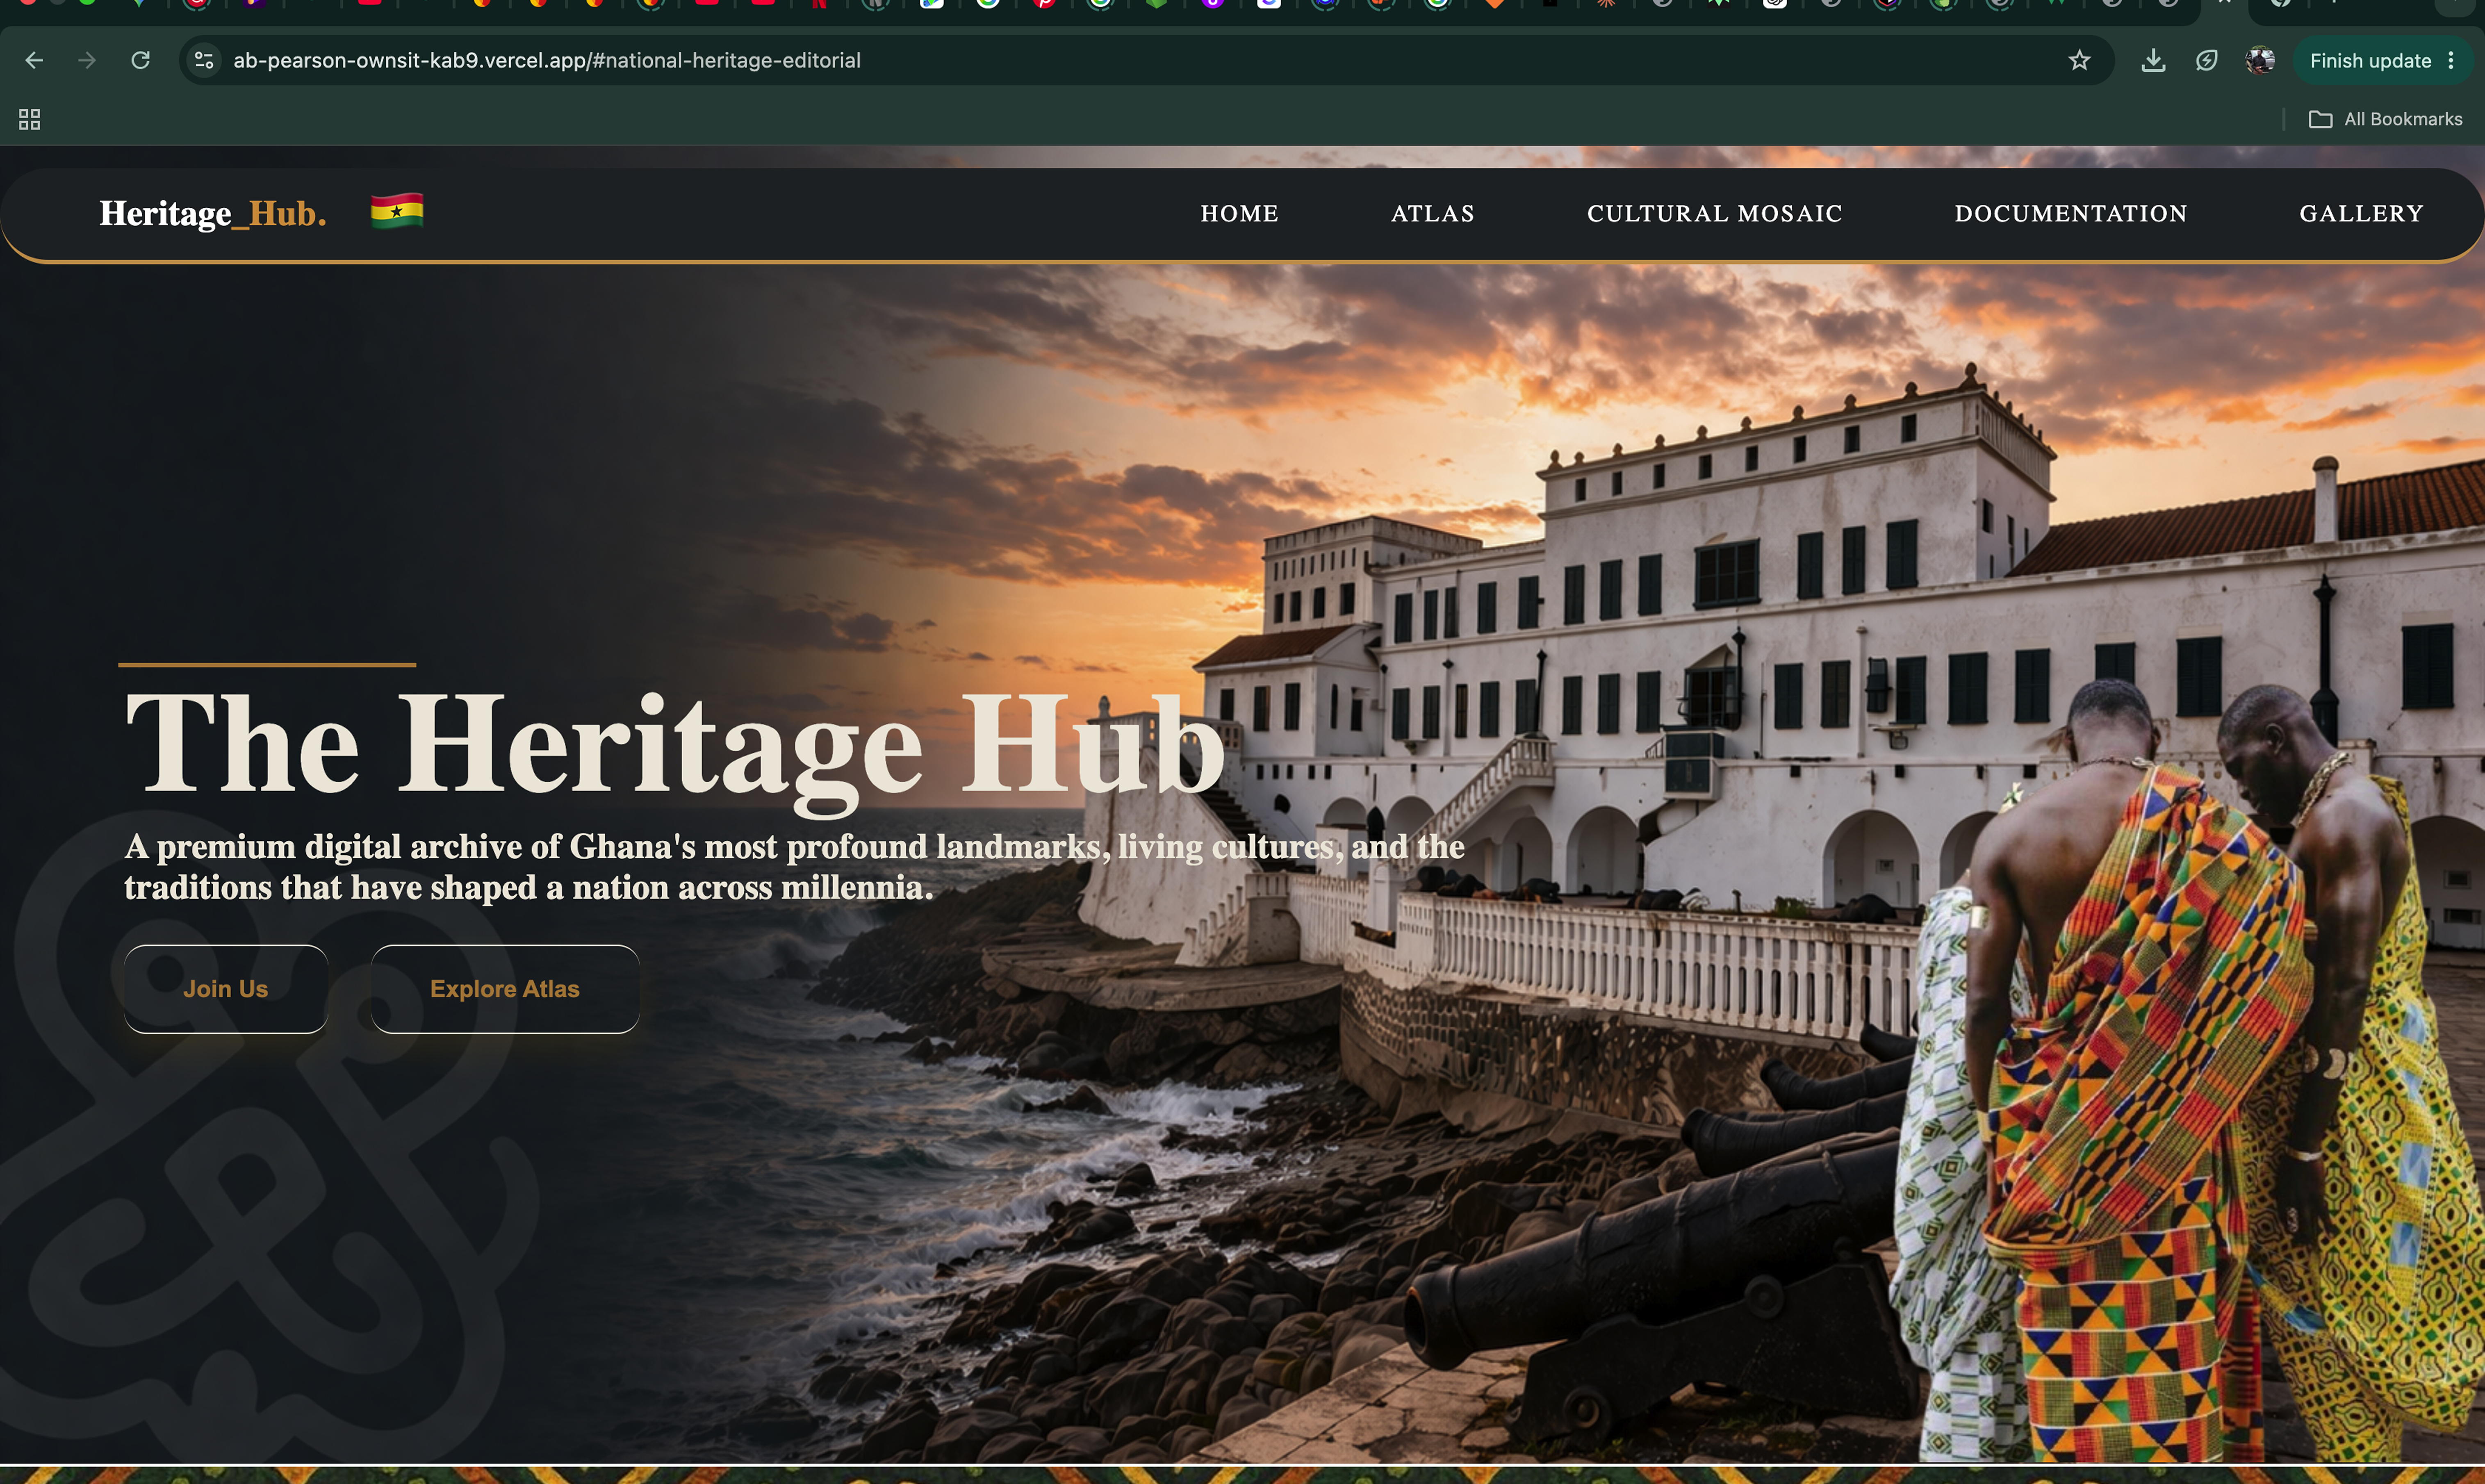Go to the HOME nav item
Image resolution: width=2485 pixels, height=1484 pixels.
(1239, 213)
